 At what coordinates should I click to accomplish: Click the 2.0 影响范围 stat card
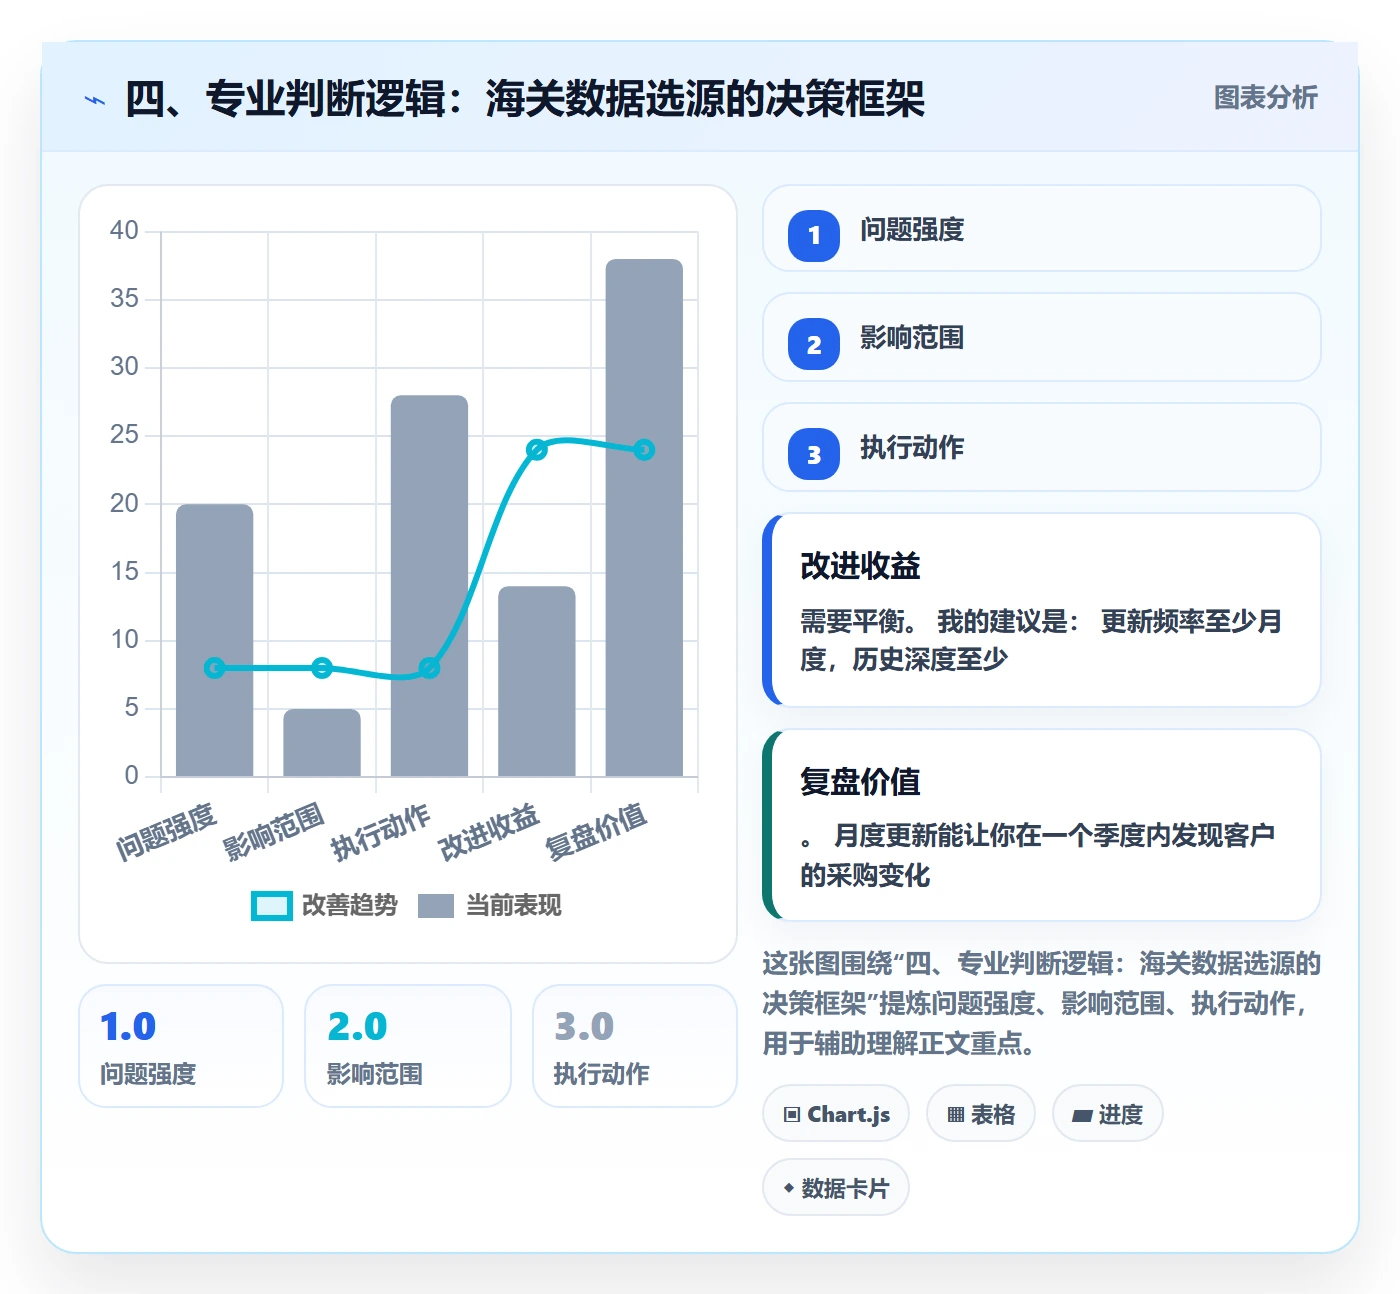tap(407, 1046)
